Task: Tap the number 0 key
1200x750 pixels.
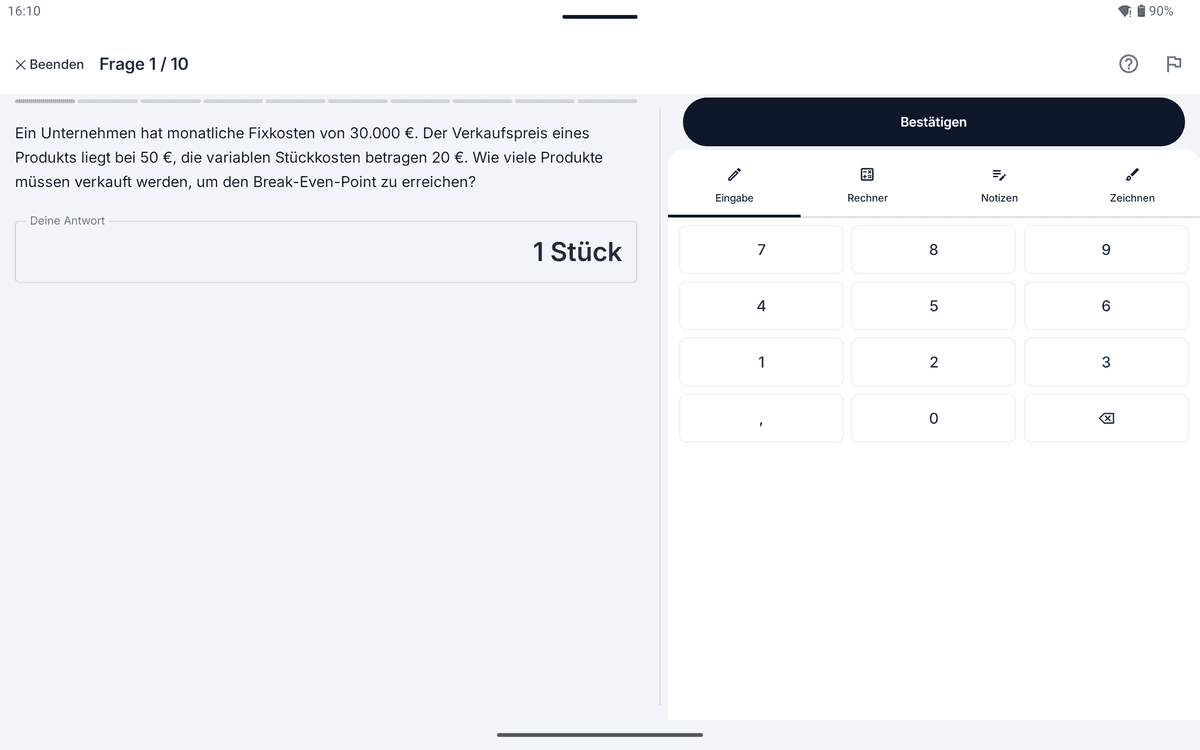Action: click(x=934, y=418)
